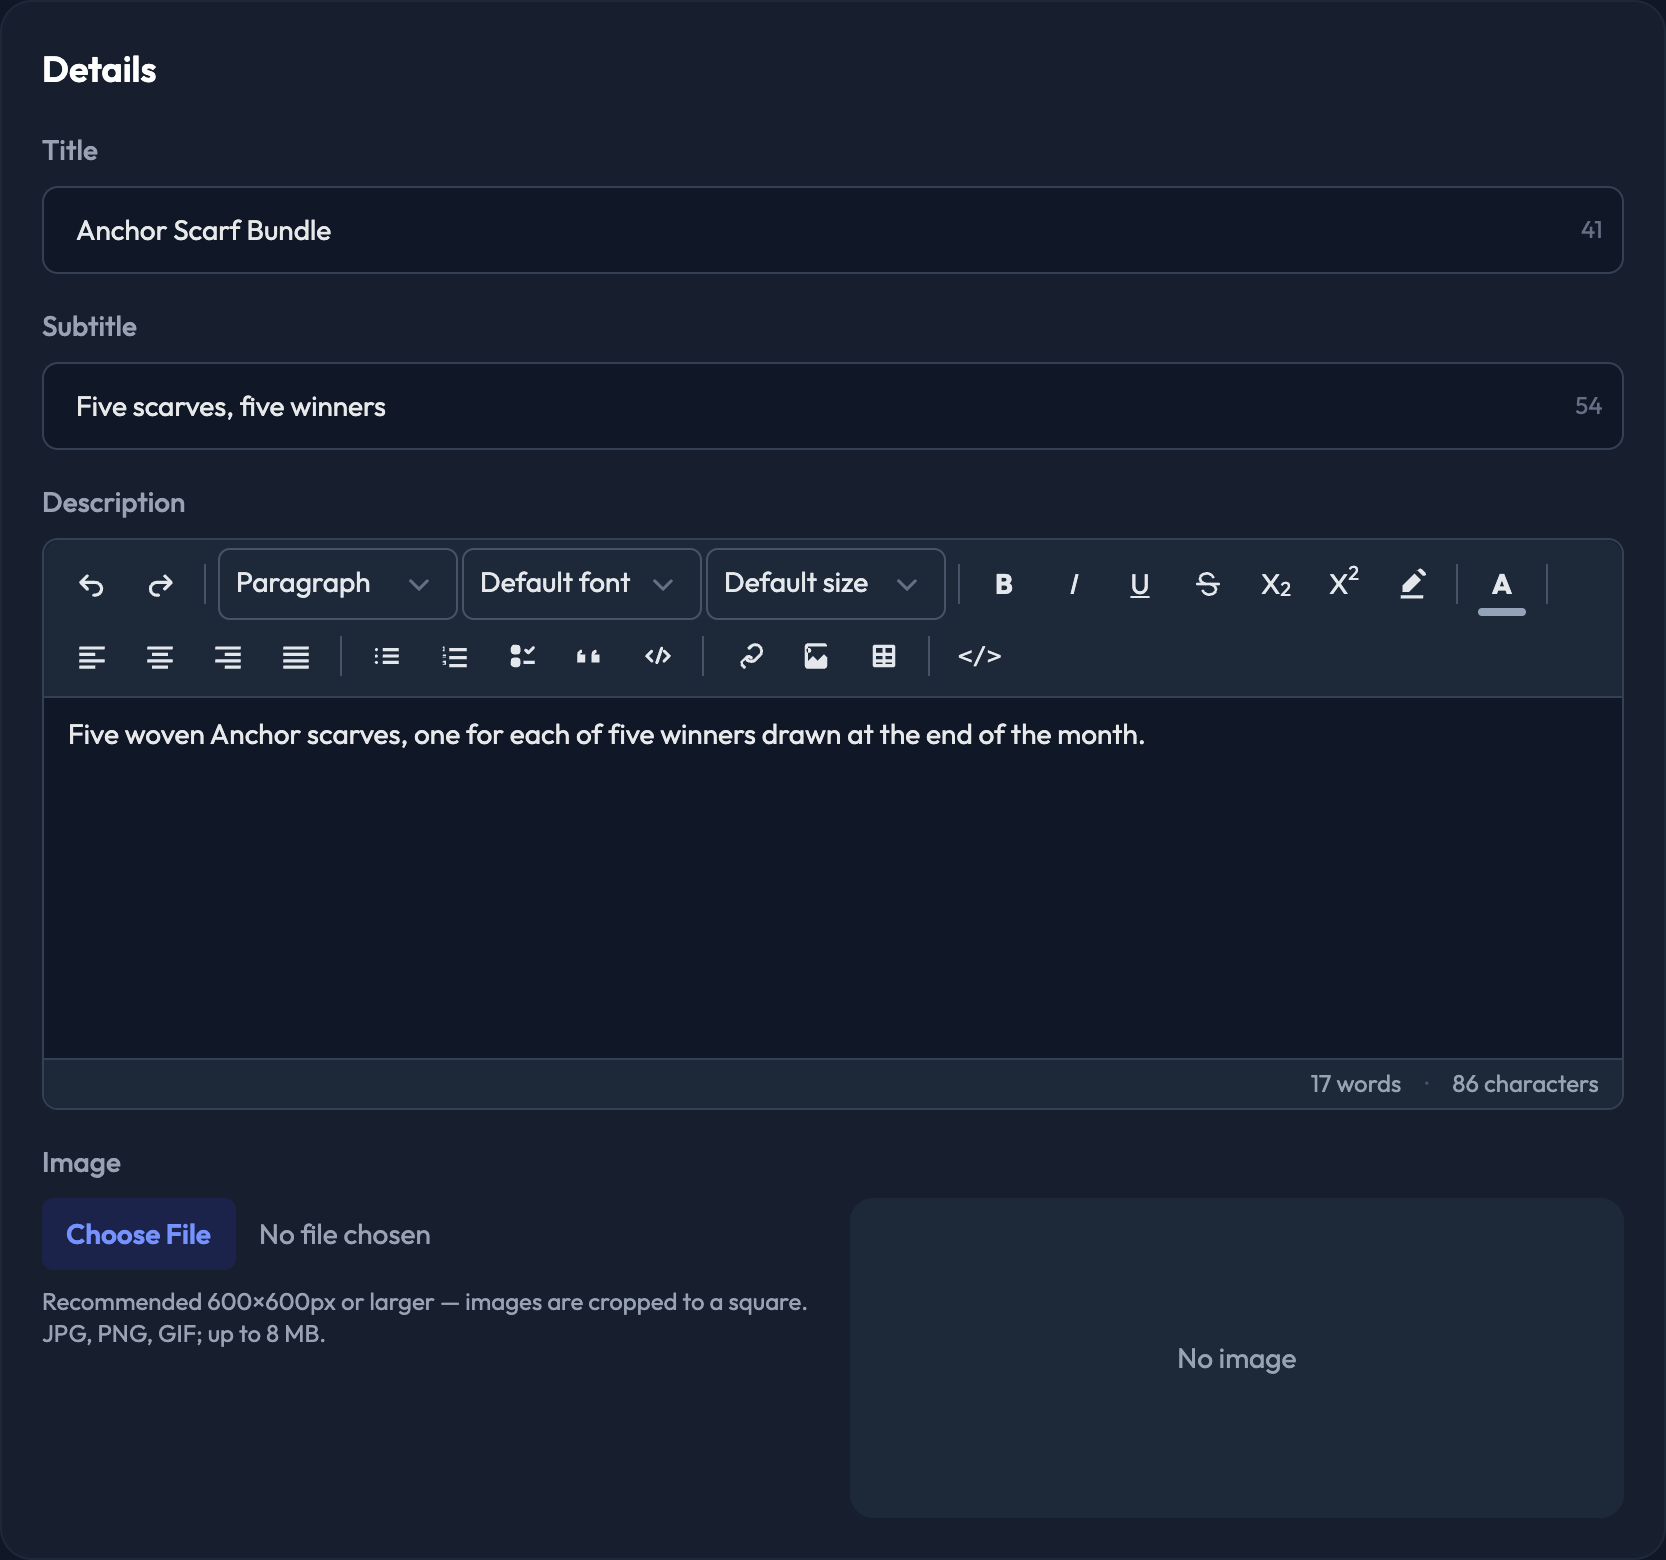
Task: Toggle underline formatting
Action: (x=1139, y=584)
